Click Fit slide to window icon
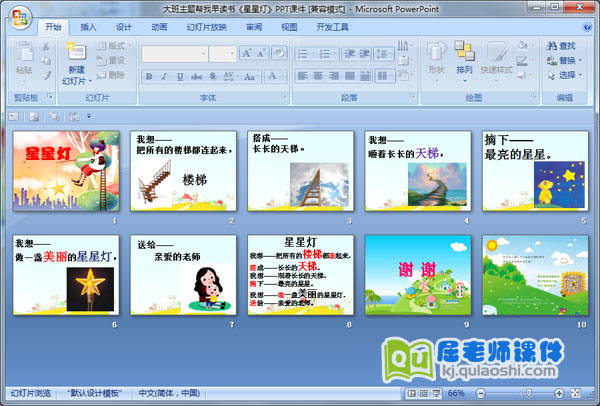Viewport: 600px width, 406px height. point(576,393)
